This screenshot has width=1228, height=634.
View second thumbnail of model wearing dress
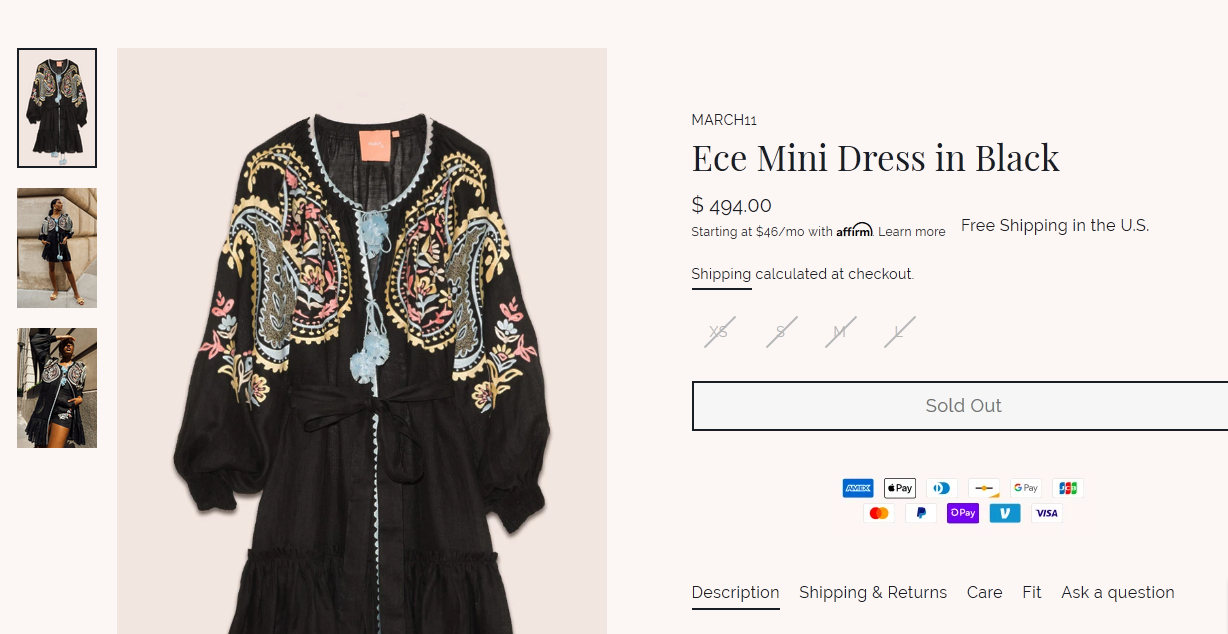point(57,248)
